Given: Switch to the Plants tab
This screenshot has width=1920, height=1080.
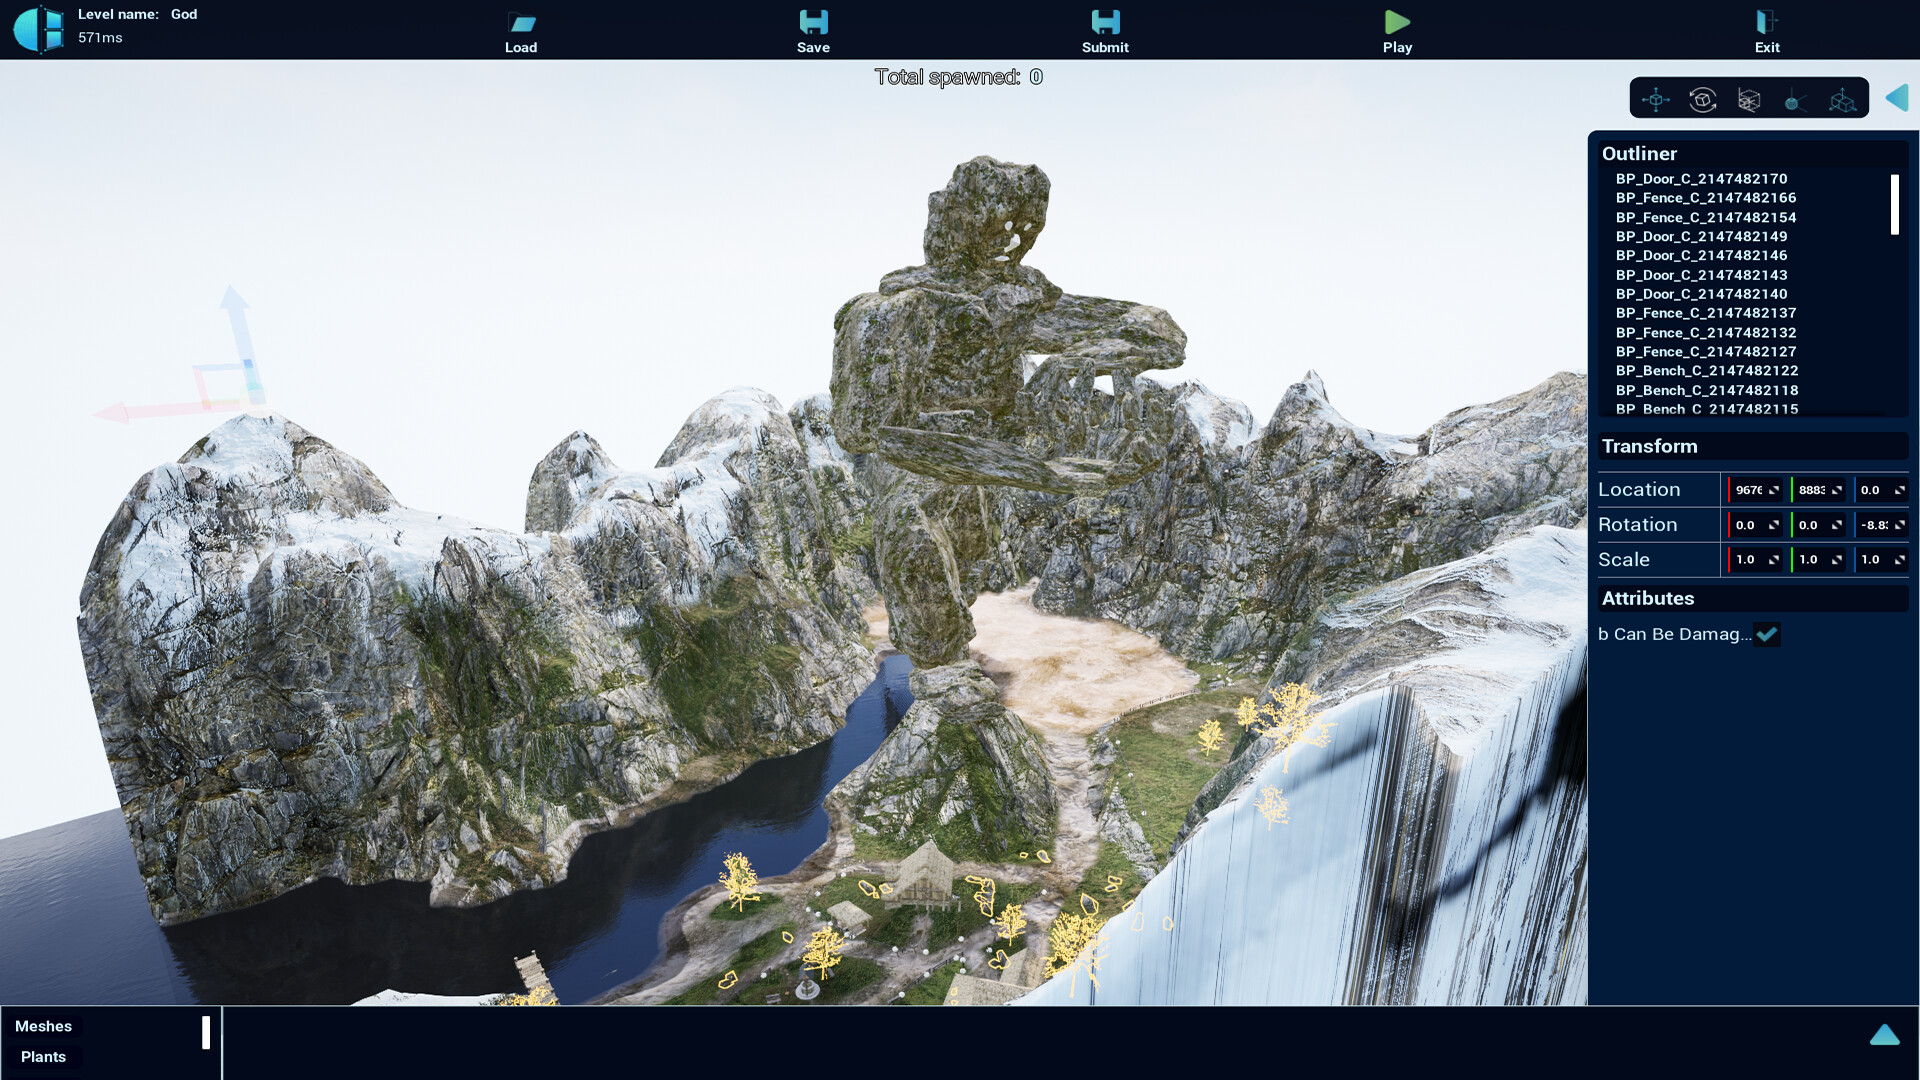Looking at the screenshot, I should 44,1056.
